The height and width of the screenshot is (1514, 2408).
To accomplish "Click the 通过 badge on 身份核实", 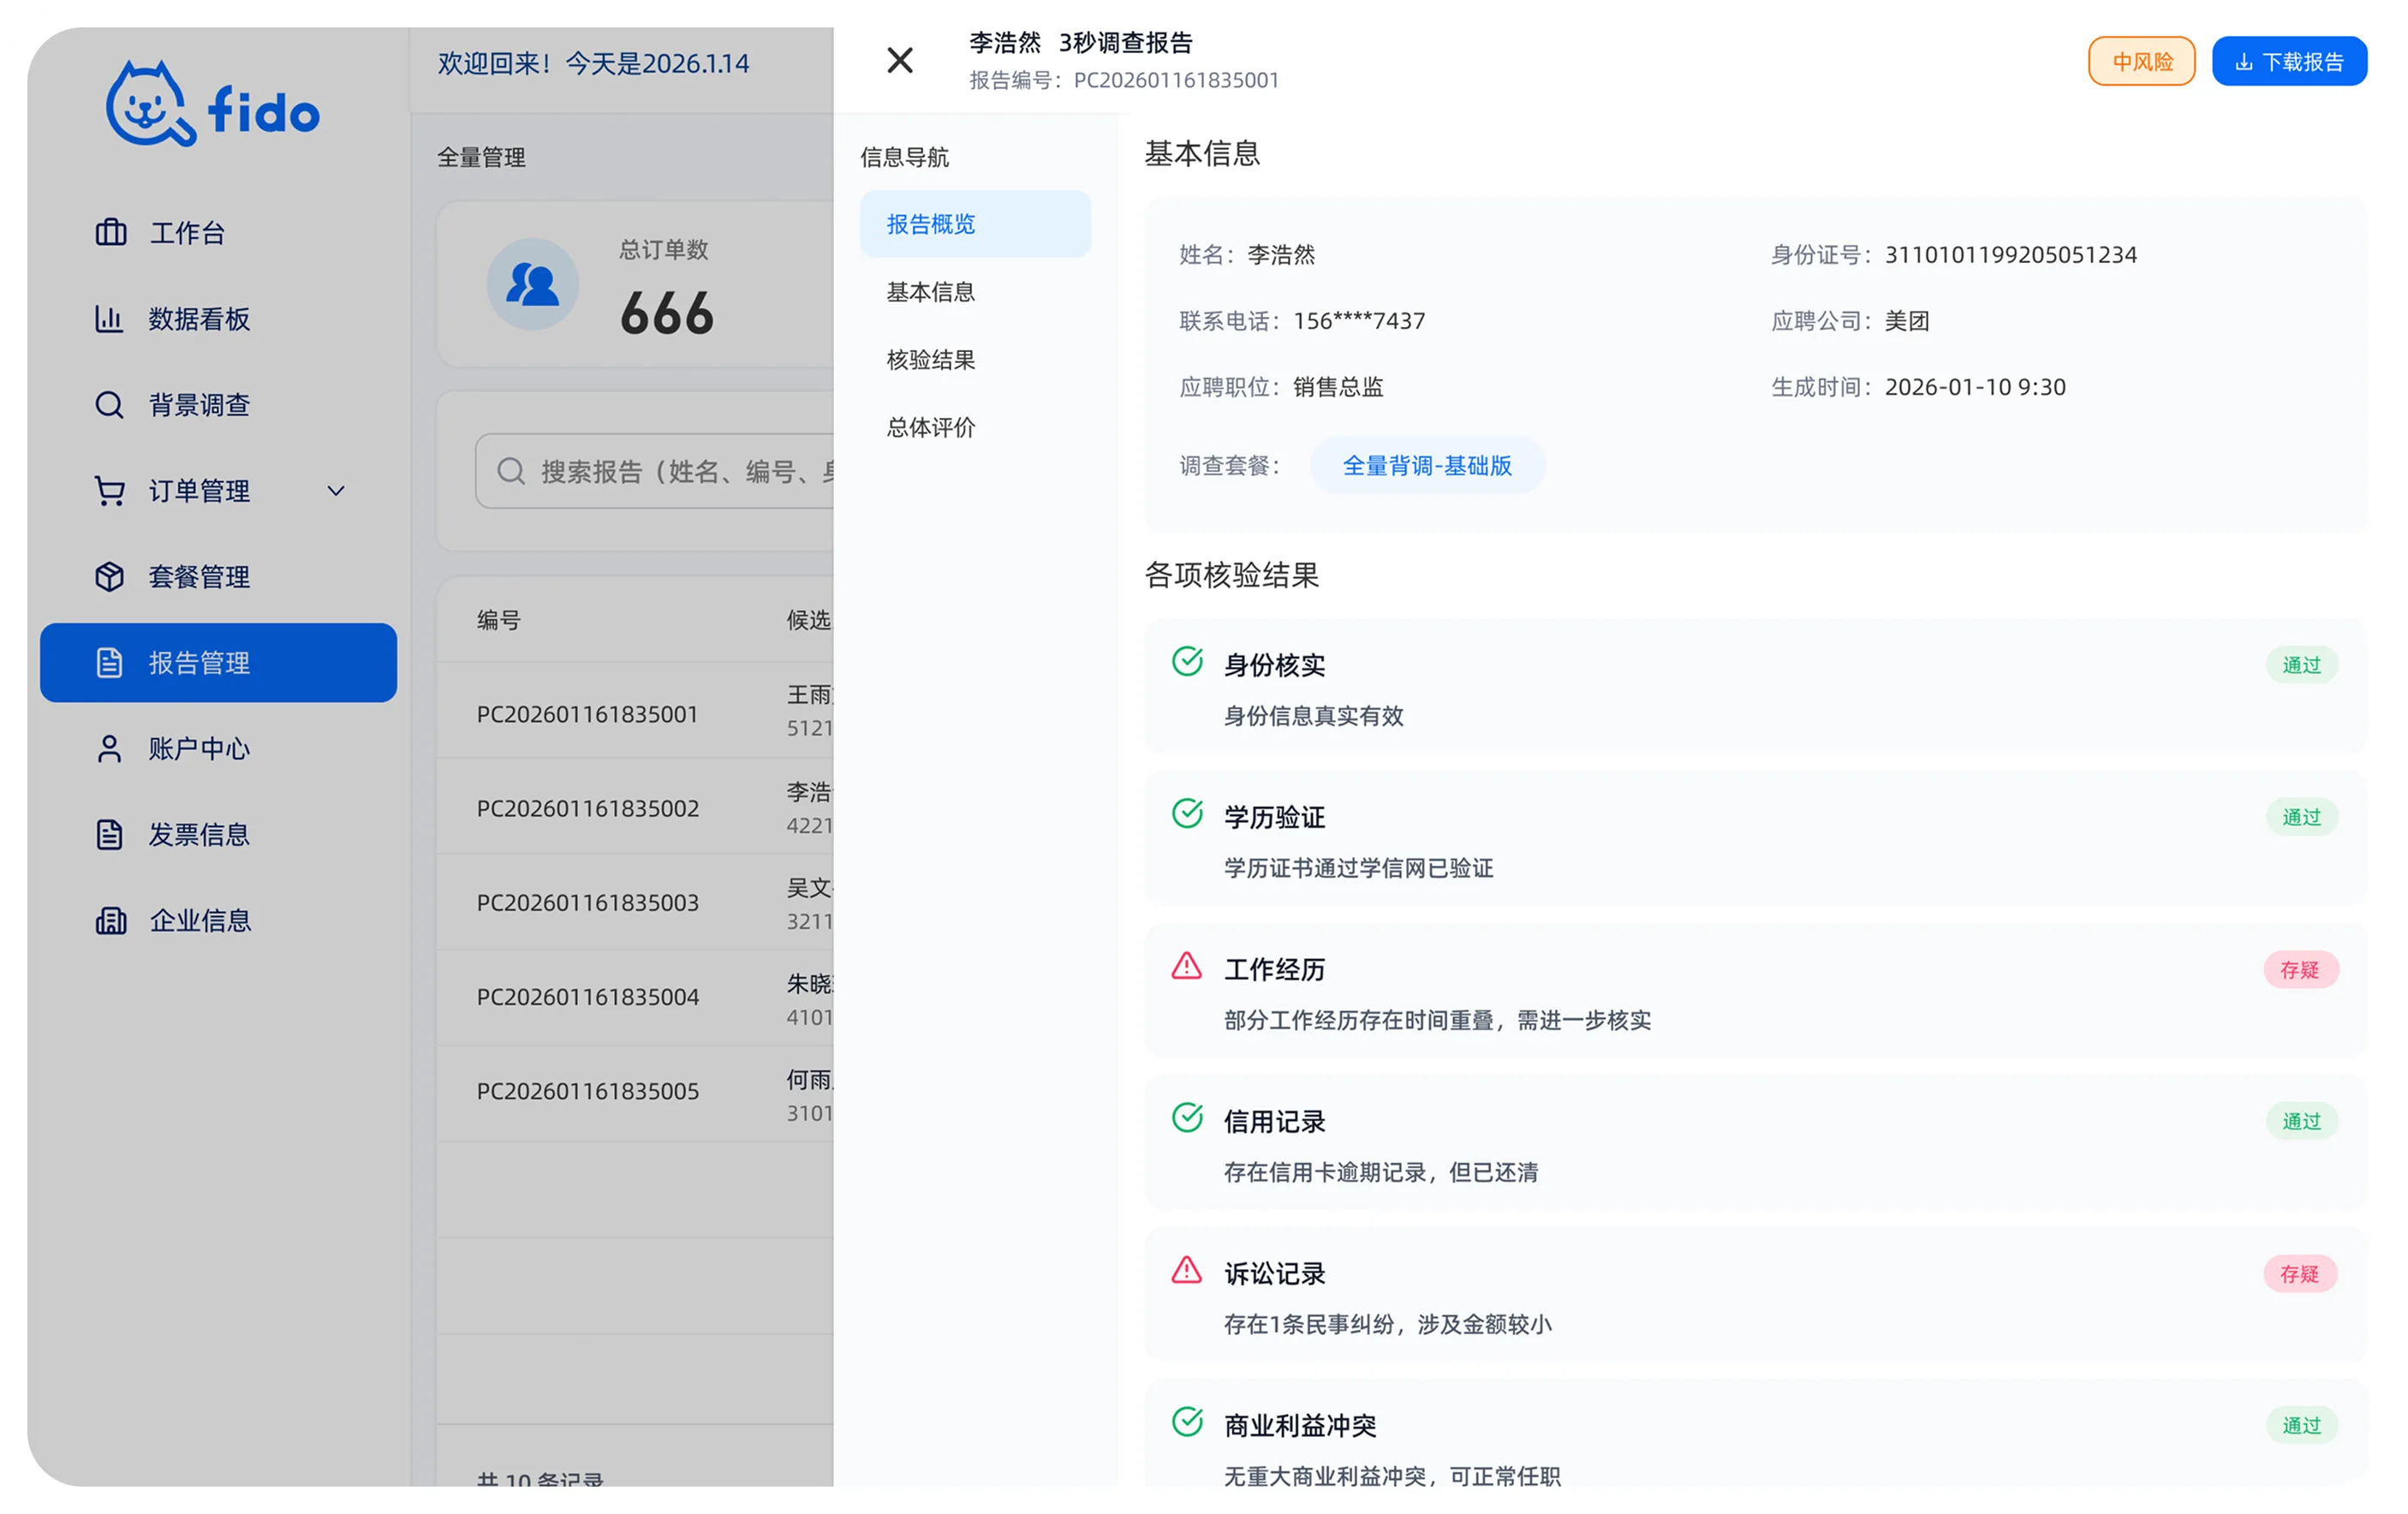I will (x=2301, y=666).
